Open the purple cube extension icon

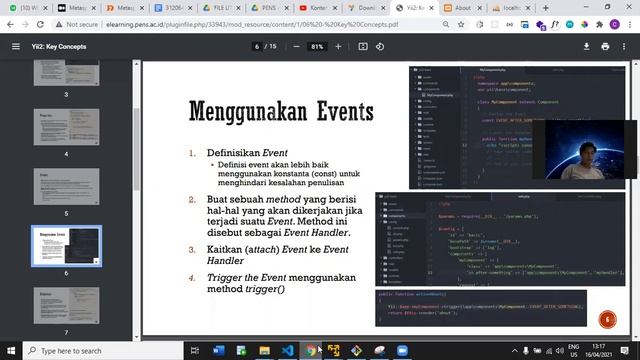(540, 25)
